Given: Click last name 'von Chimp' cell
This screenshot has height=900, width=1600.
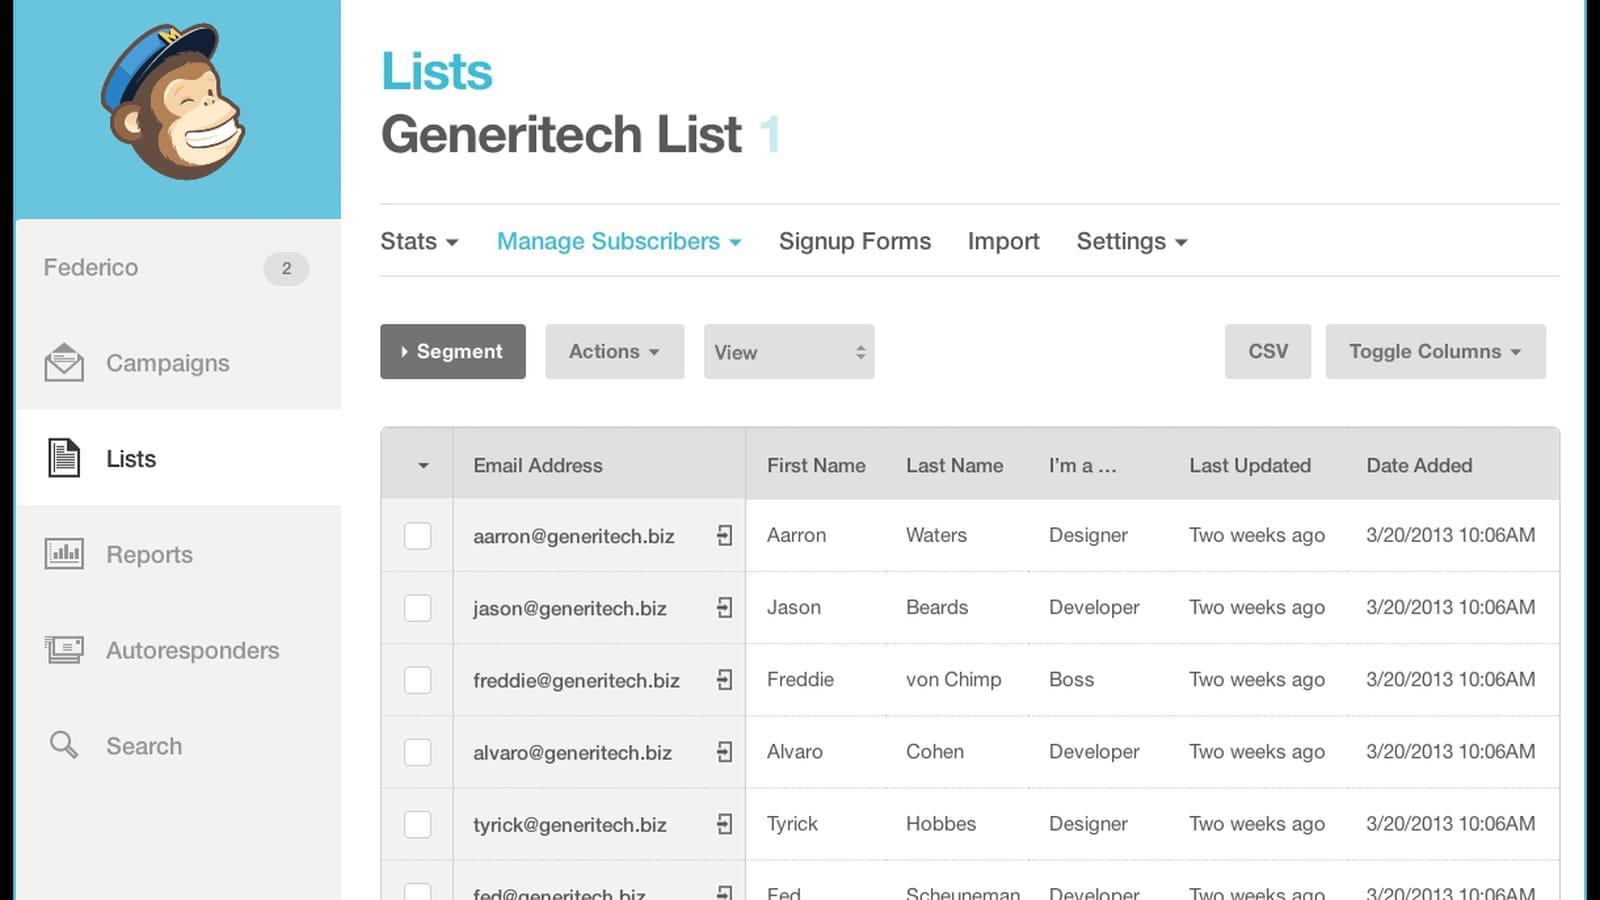Looking at the screenshot, I should pos(953,679).
